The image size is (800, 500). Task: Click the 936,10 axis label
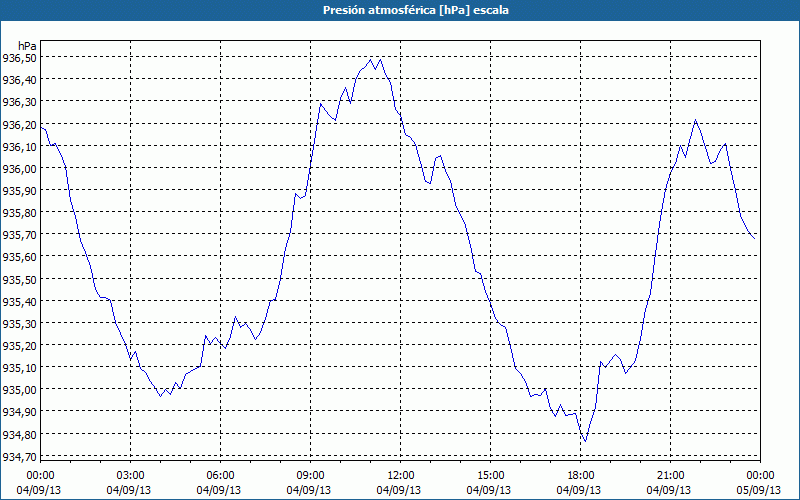point(19,146)
